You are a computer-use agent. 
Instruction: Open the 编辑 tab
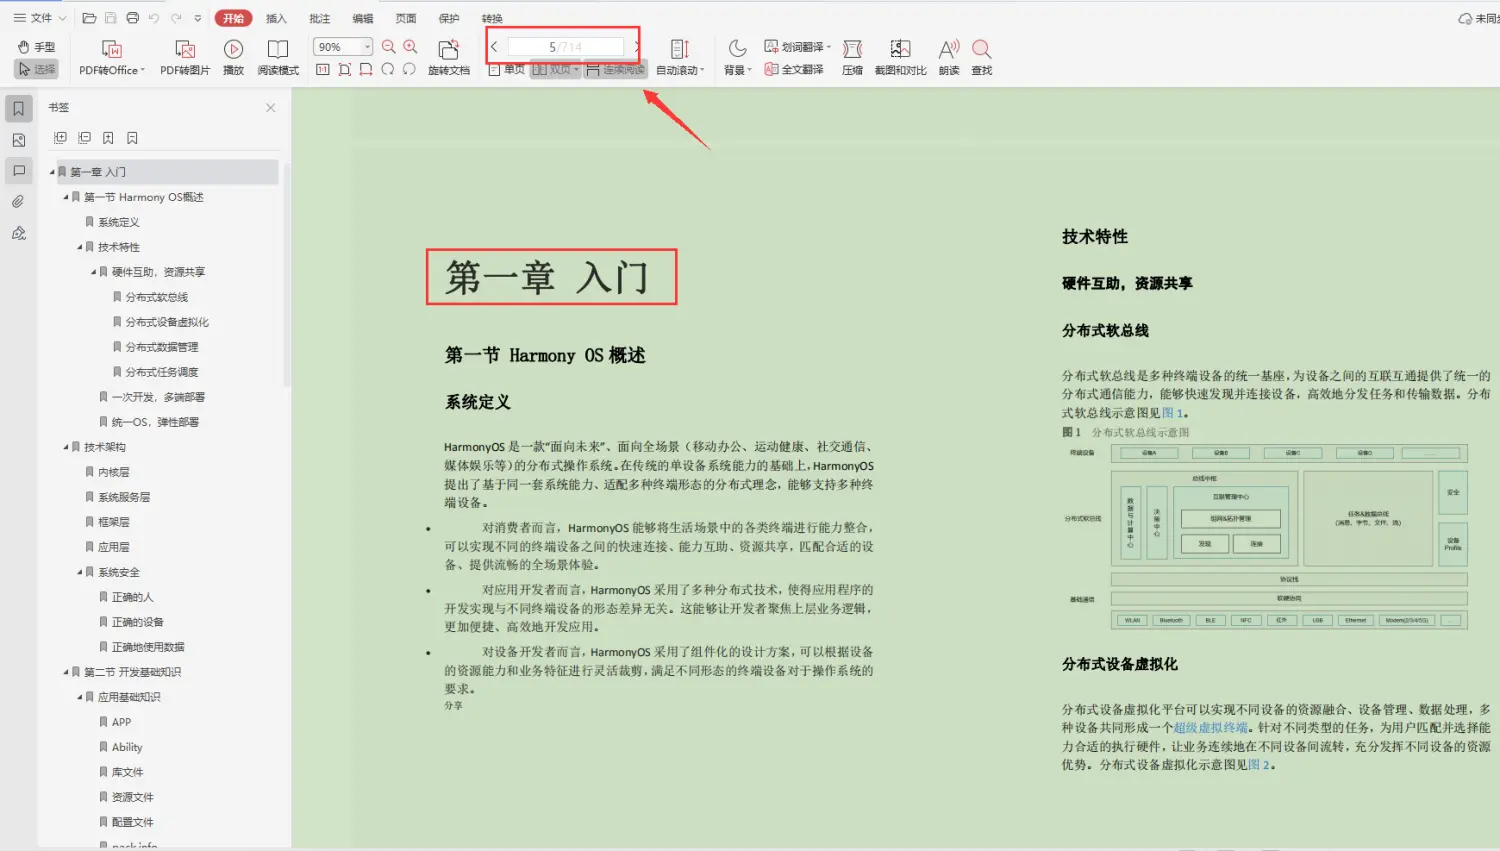(x=363, y=18)
